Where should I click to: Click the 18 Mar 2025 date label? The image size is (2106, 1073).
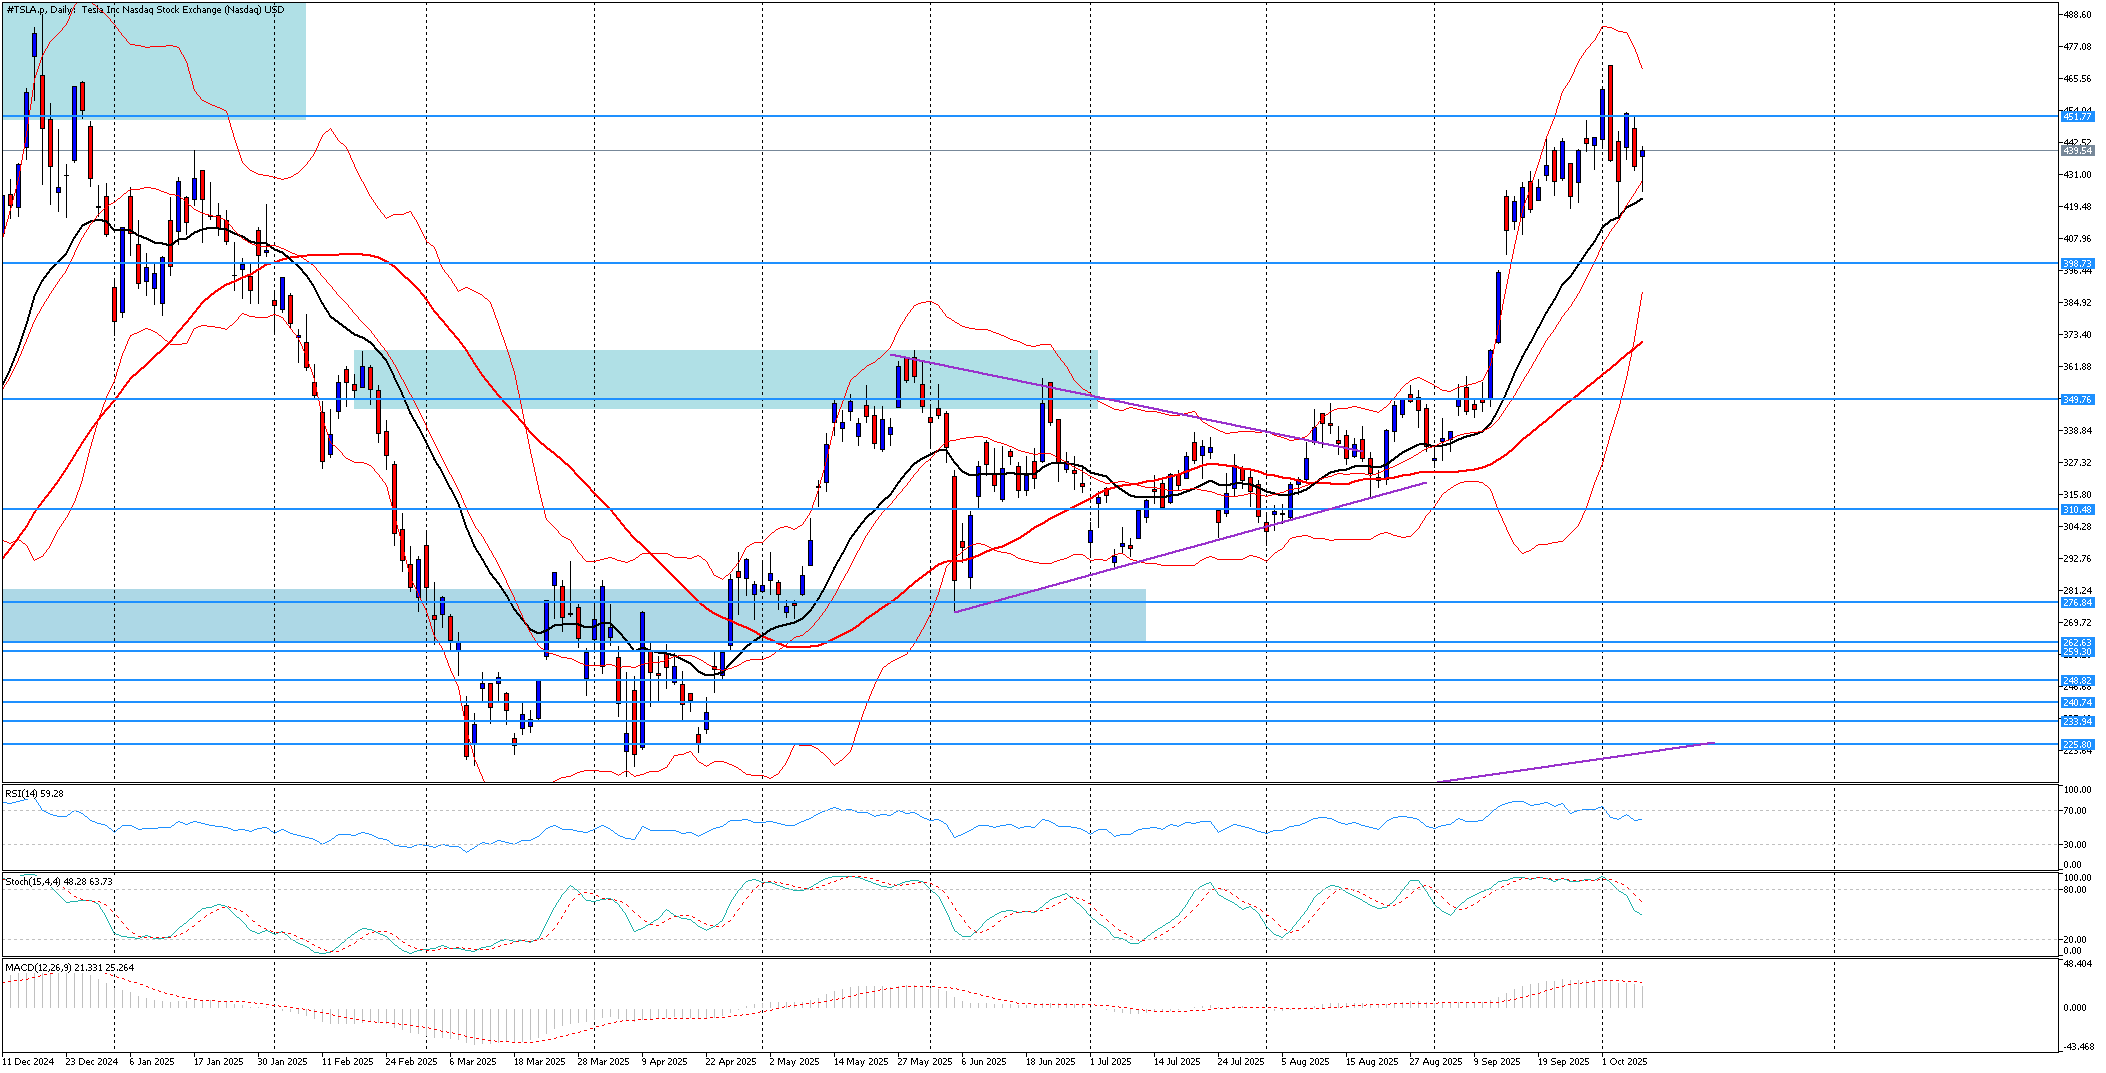click(539, 1062)
